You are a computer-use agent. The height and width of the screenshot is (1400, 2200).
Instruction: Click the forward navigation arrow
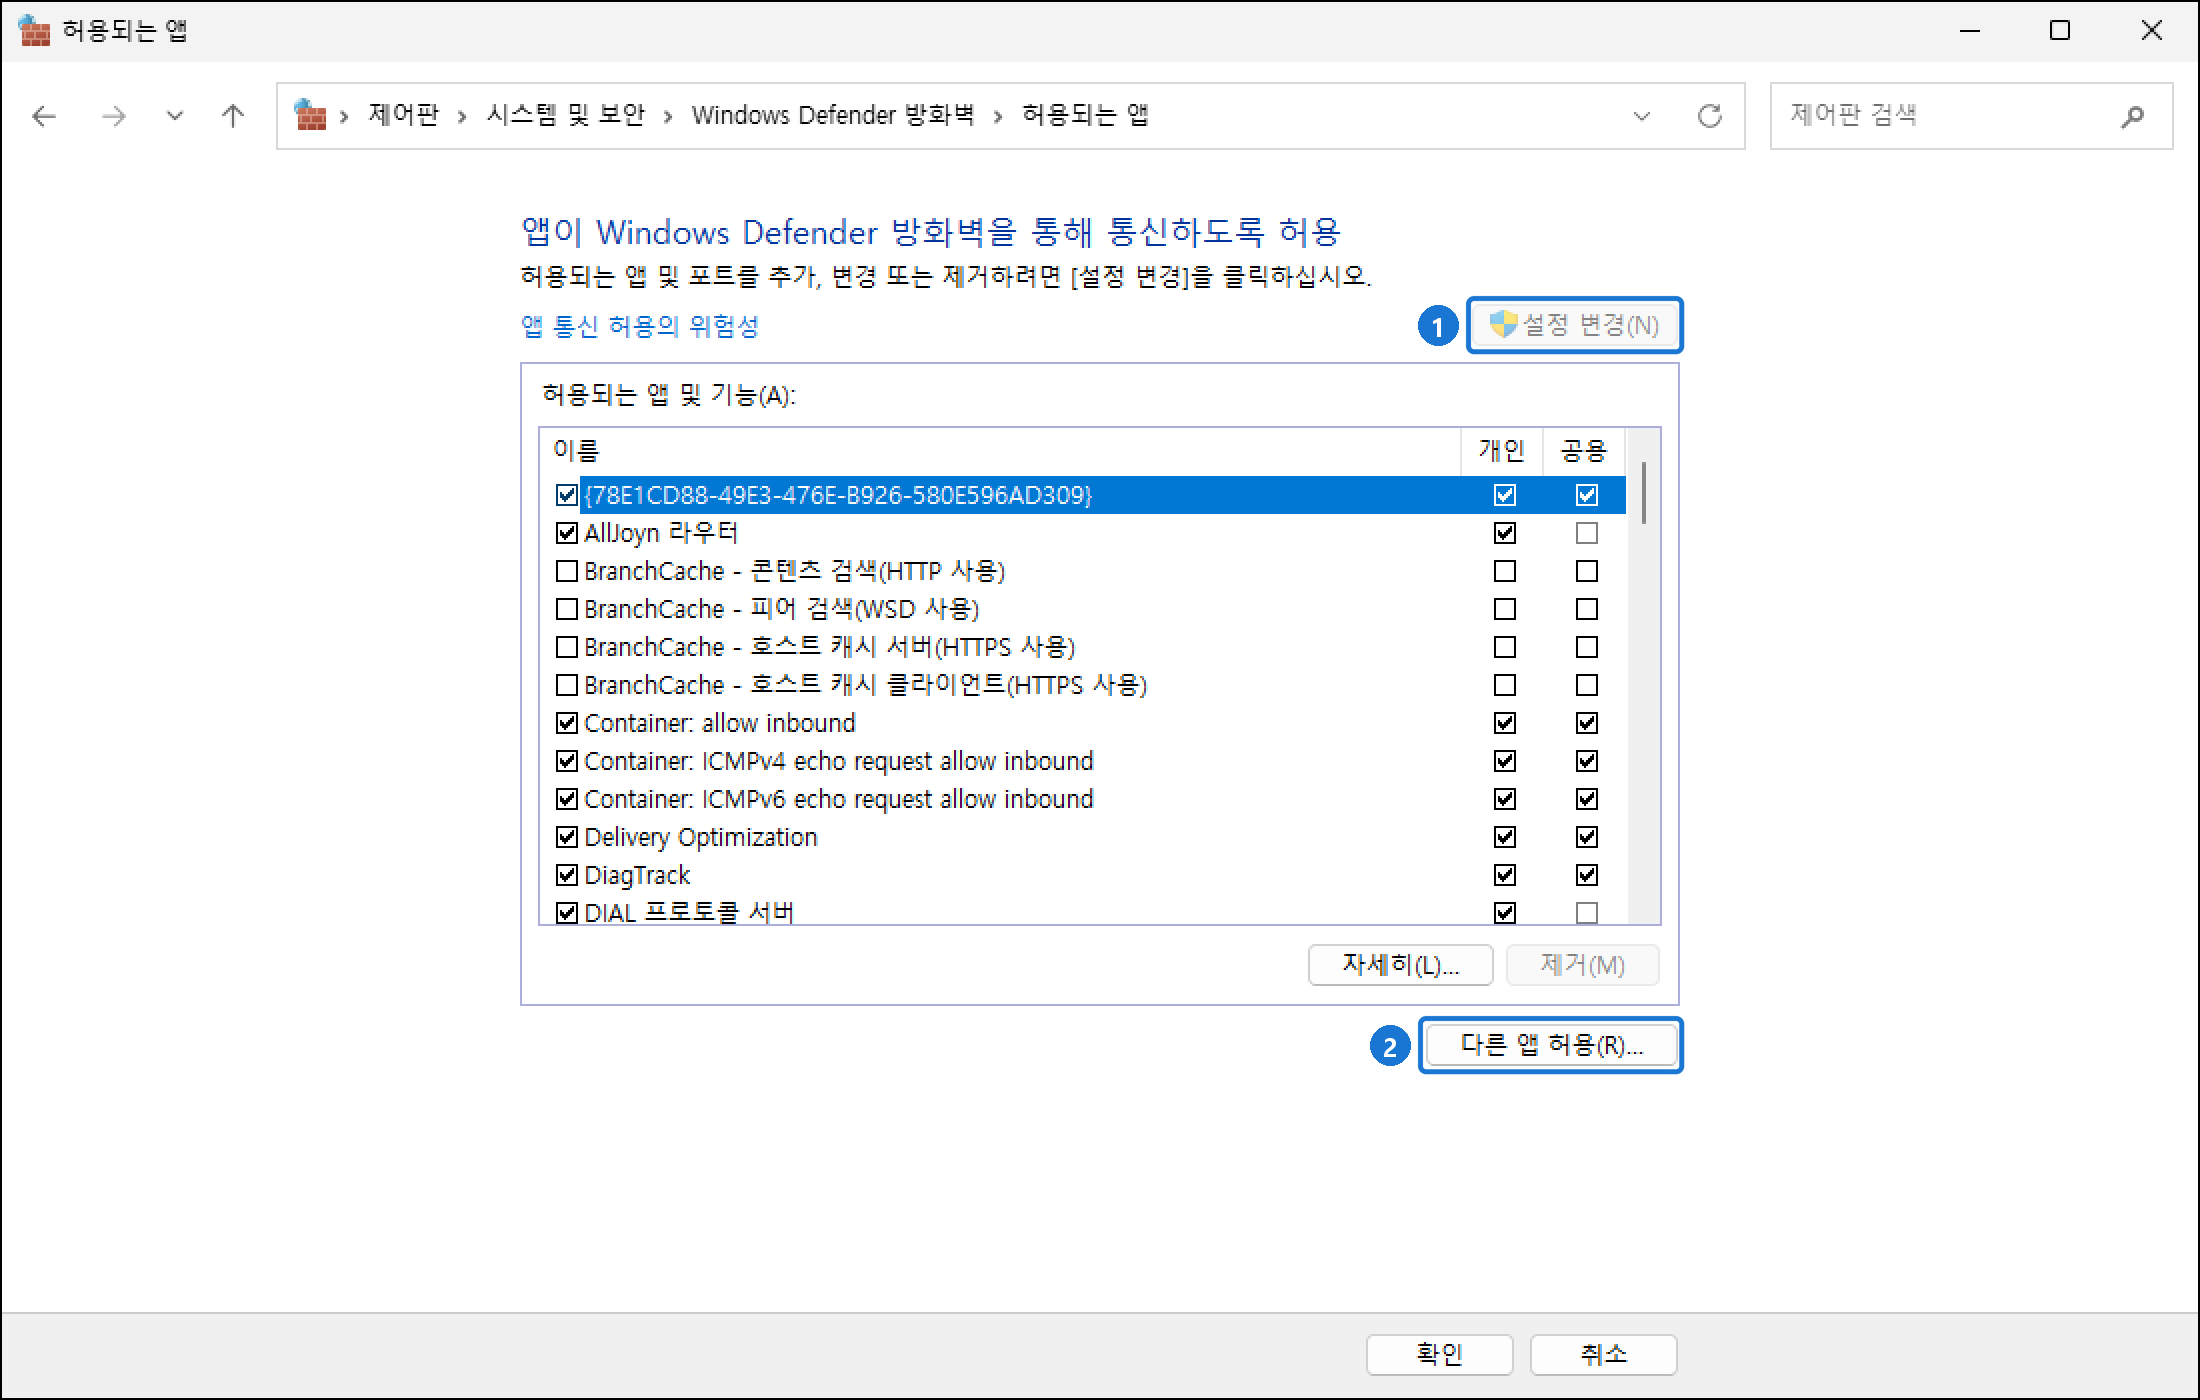(x=114, y=116)
